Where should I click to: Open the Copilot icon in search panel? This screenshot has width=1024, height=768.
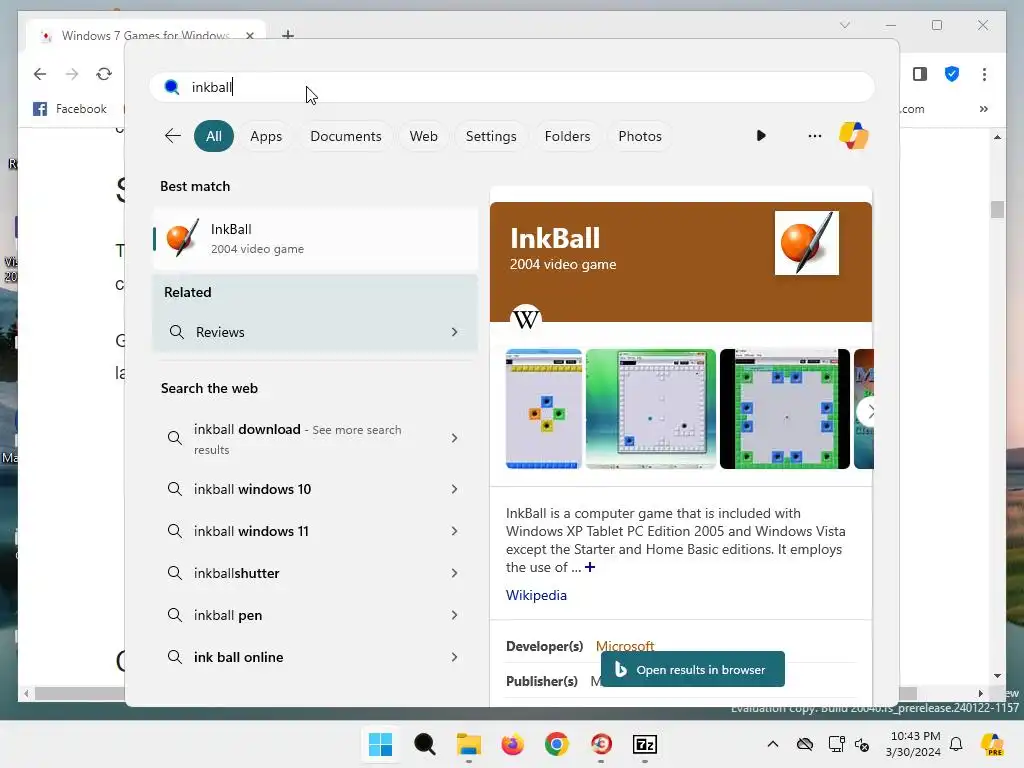click(854, 136)
